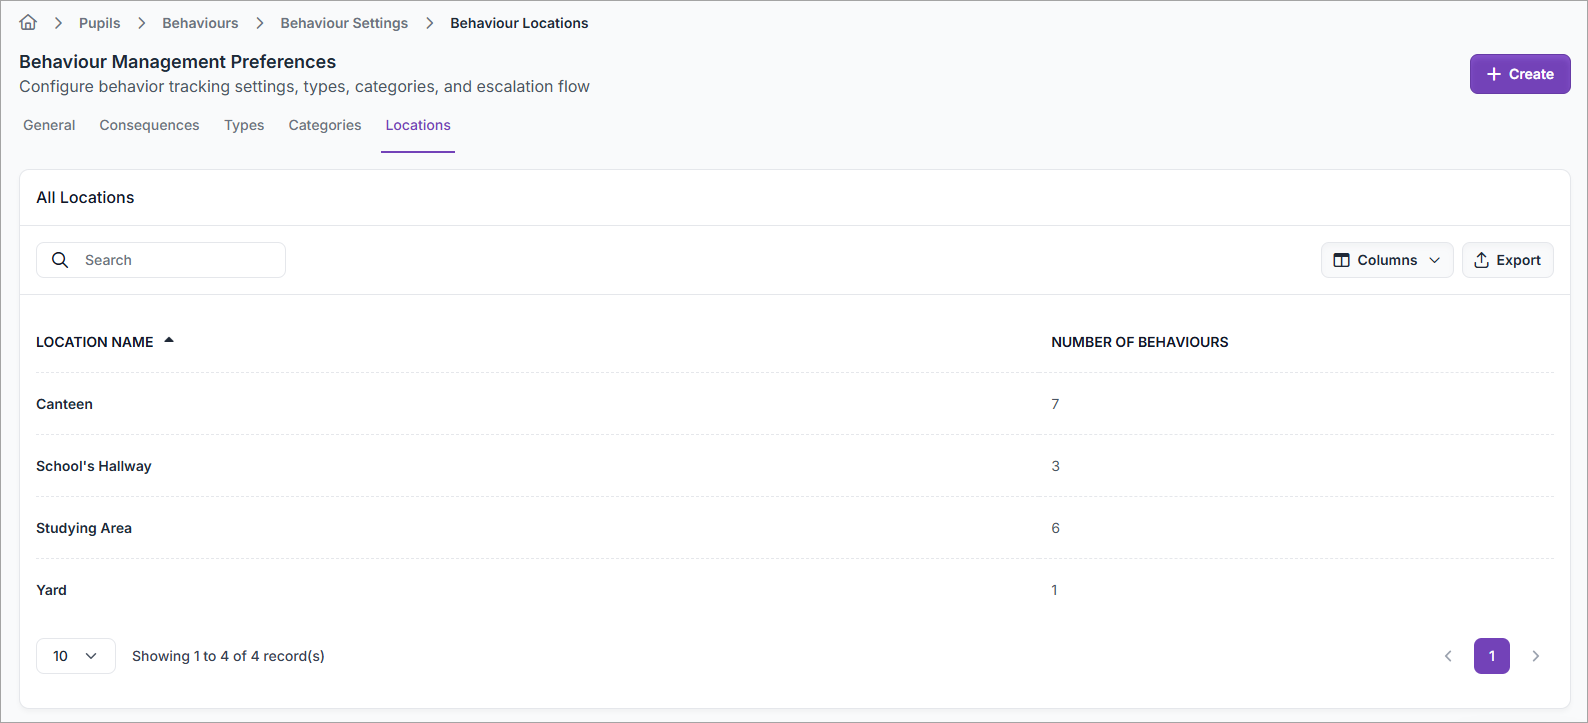Screen dimensions: 1588x723
Task: Go to Behaviour Settings breadcrumb
Action: (344, 23)
